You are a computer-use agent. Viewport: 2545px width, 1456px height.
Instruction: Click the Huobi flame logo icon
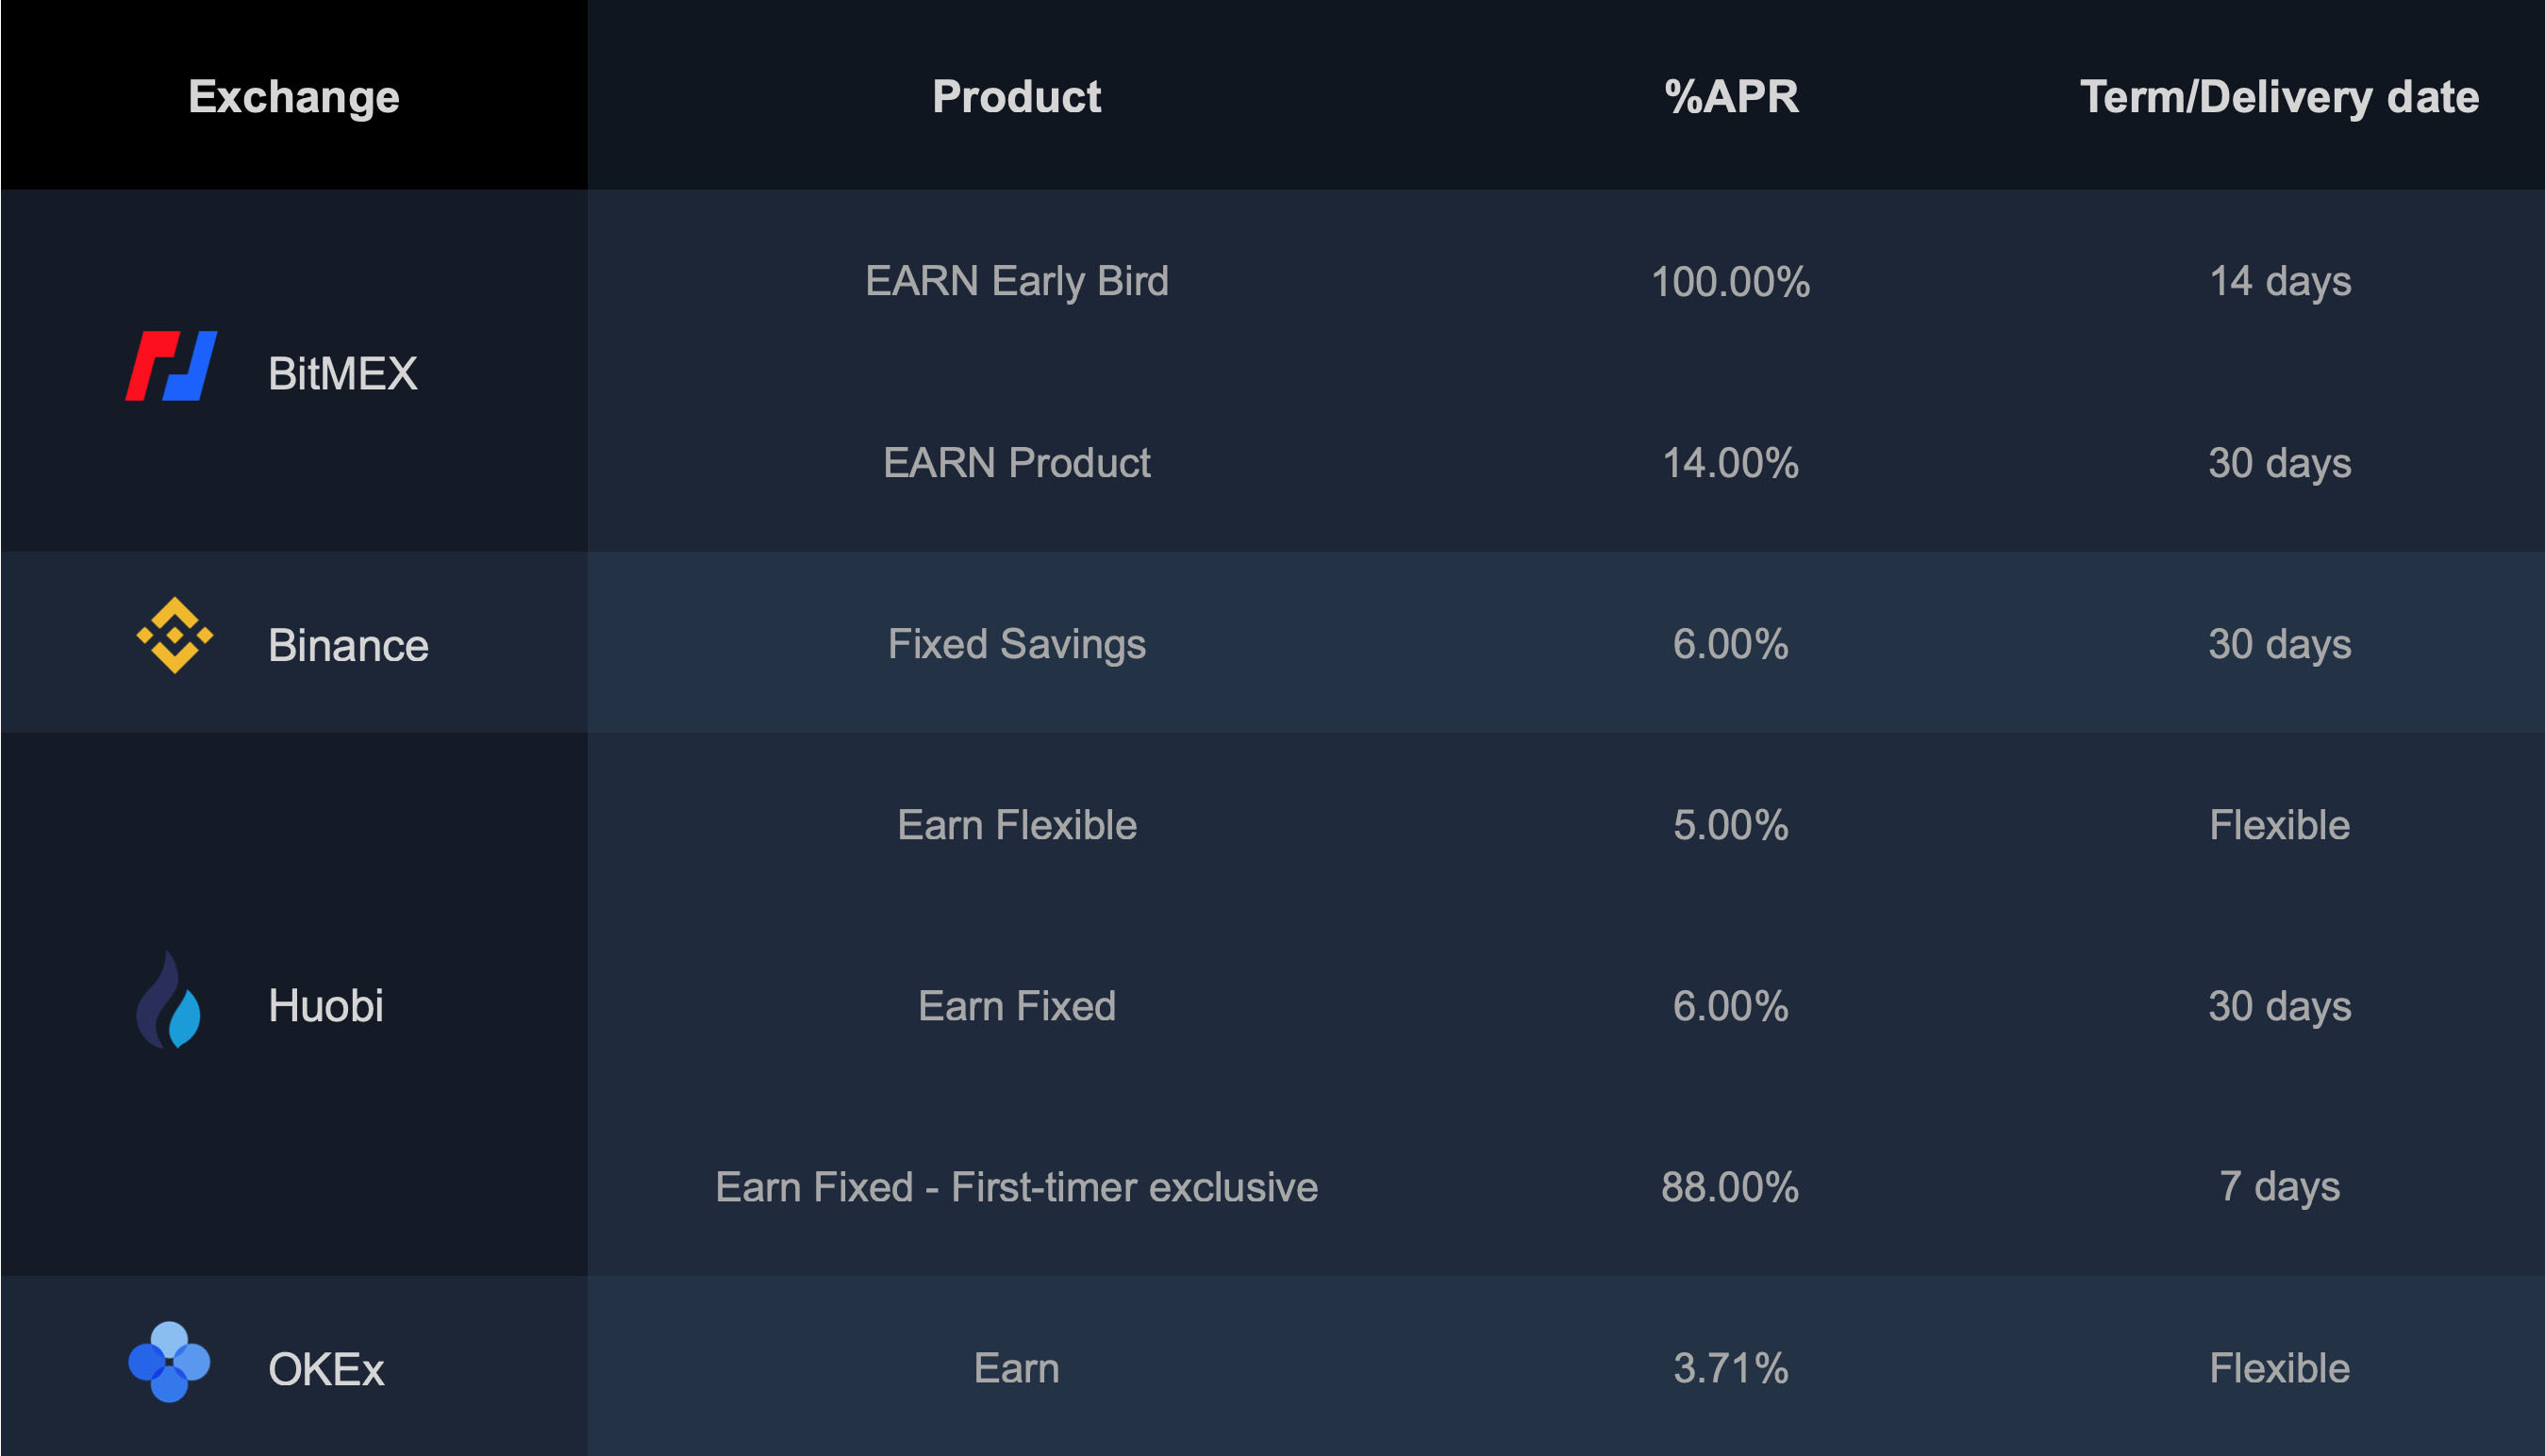pos(169,1000)
